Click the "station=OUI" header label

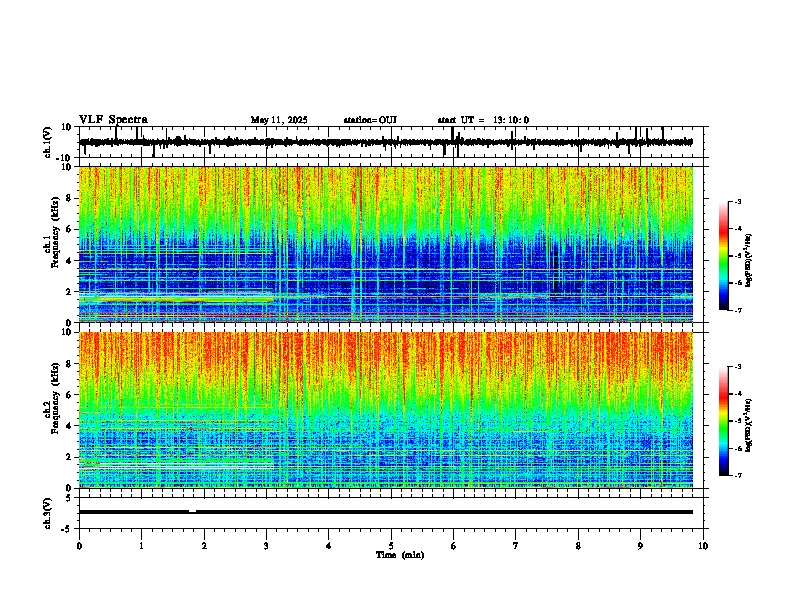(370, 120)
